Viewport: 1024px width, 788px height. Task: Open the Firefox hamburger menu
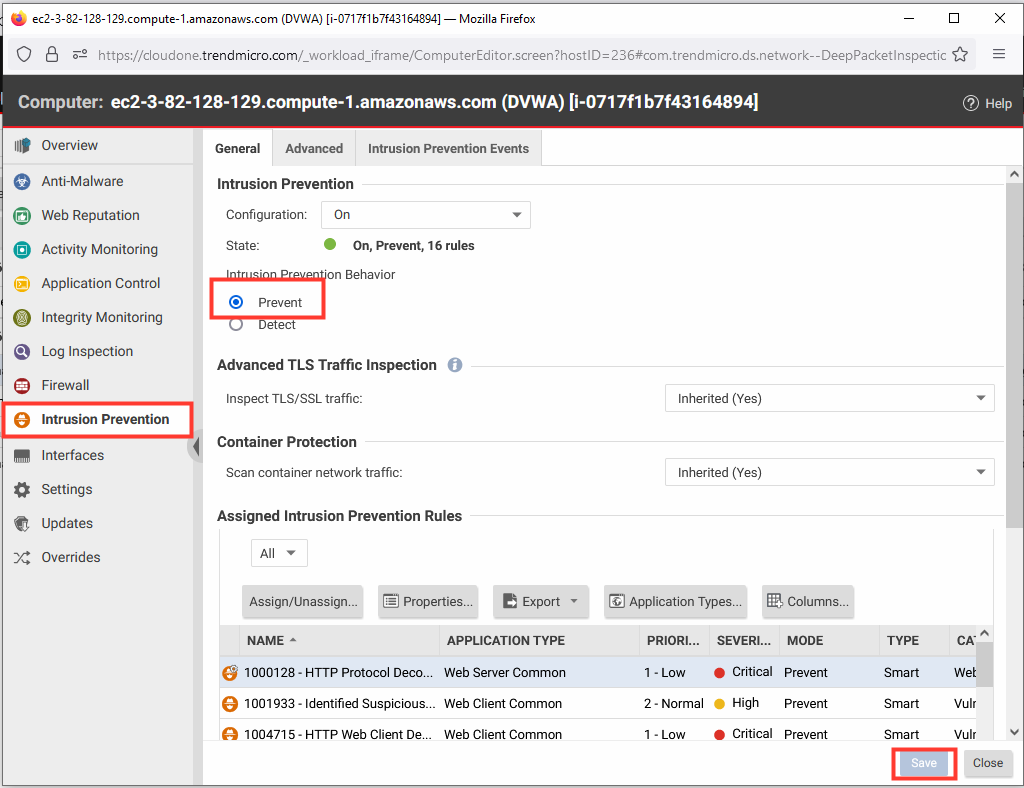pyautogui.click(x=999, y=54)
